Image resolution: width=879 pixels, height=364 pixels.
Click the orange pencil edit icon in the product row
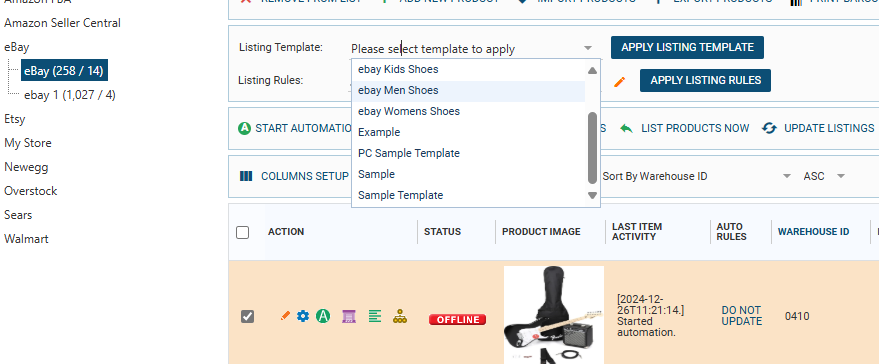(x=285, y=316)
